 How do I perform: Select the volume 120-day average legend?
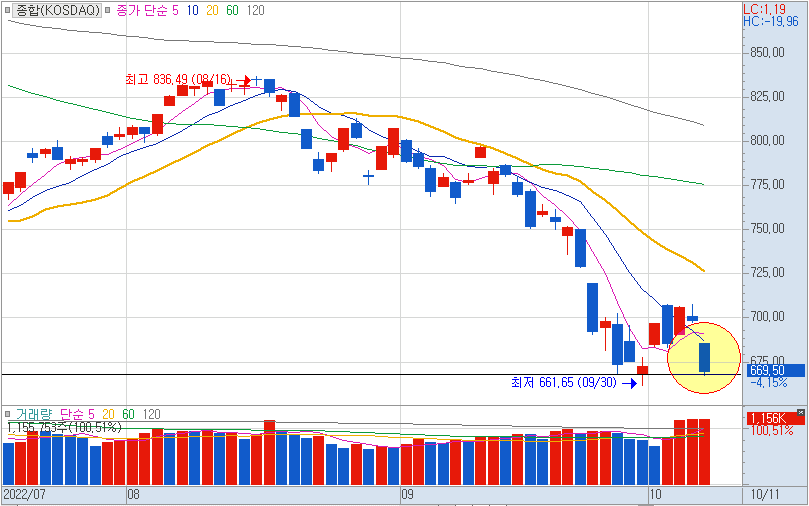[x=151, y=414]
